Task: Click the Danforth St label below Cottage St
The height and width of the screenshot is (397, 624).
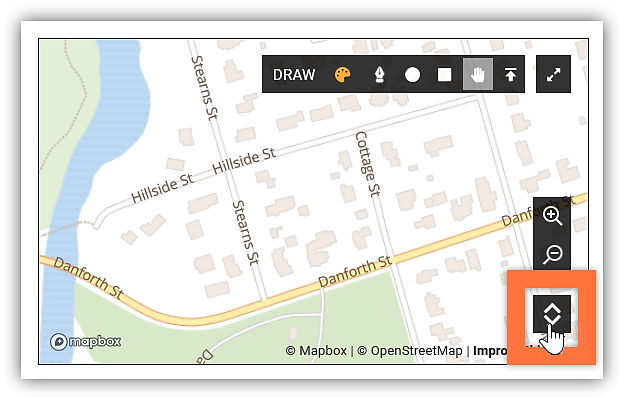Action: tap(355, 271)
